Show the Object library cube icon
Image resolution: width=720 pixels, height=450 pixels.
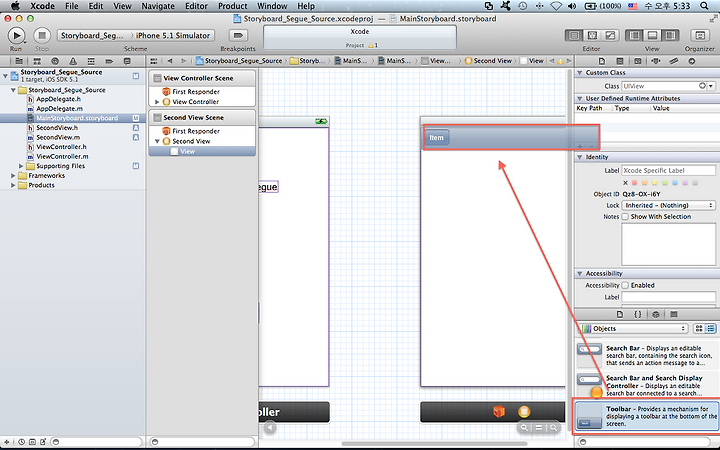point(656,315)
